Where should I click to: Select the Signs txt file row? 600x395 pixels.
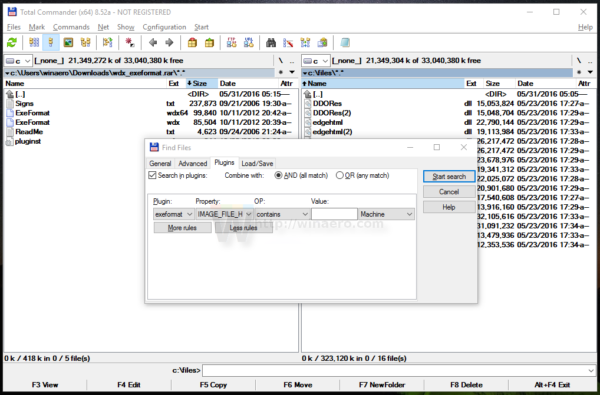(149, 104)
